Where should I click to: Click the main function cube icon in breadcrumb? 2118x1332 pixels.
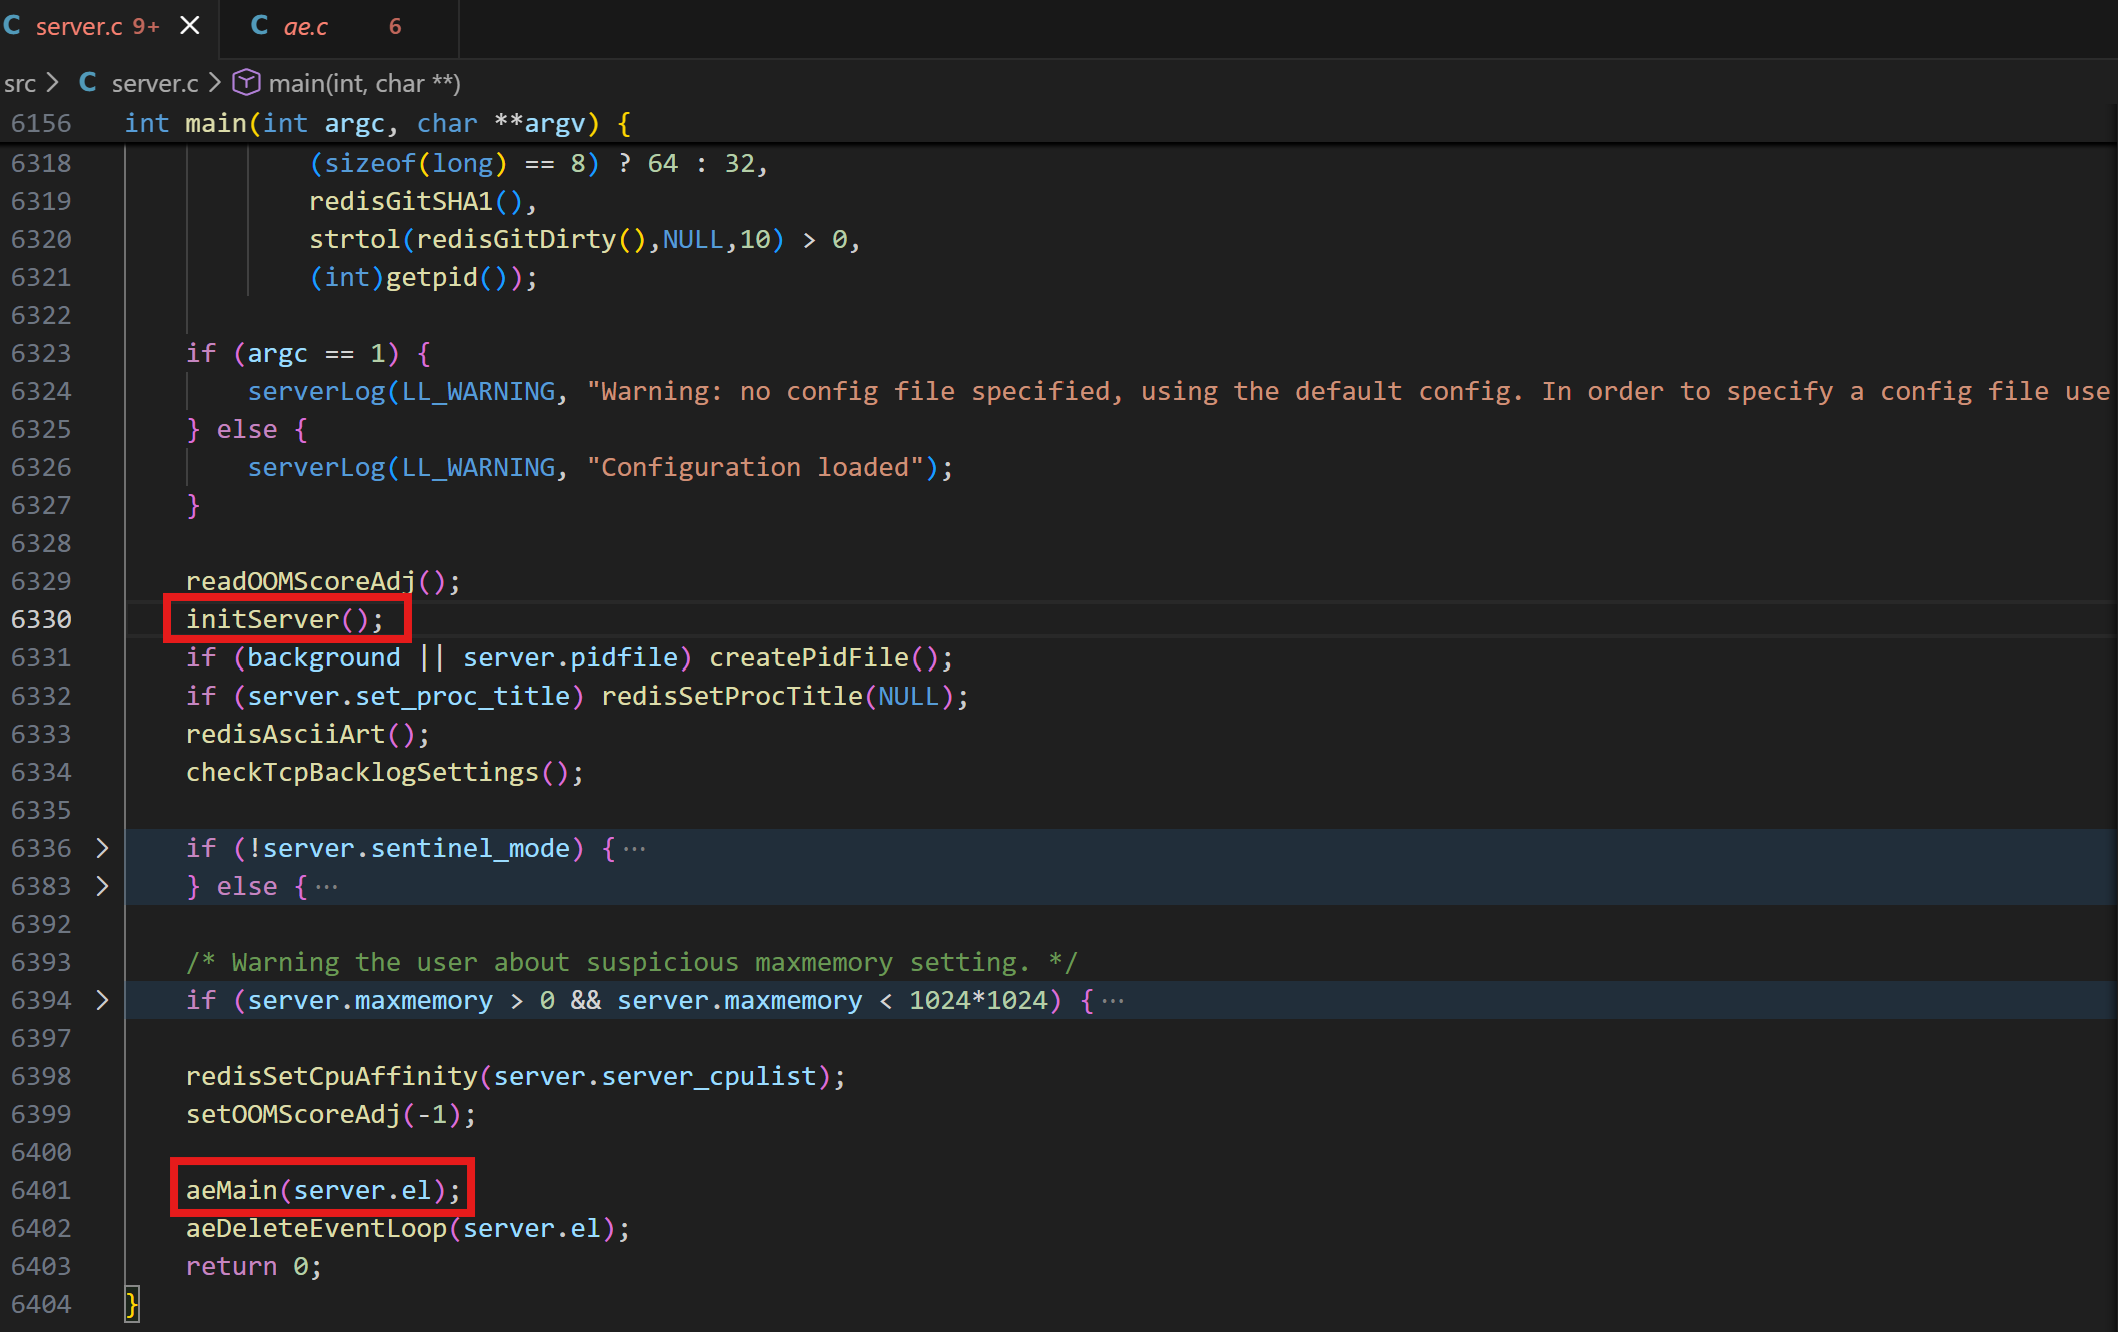246,82
